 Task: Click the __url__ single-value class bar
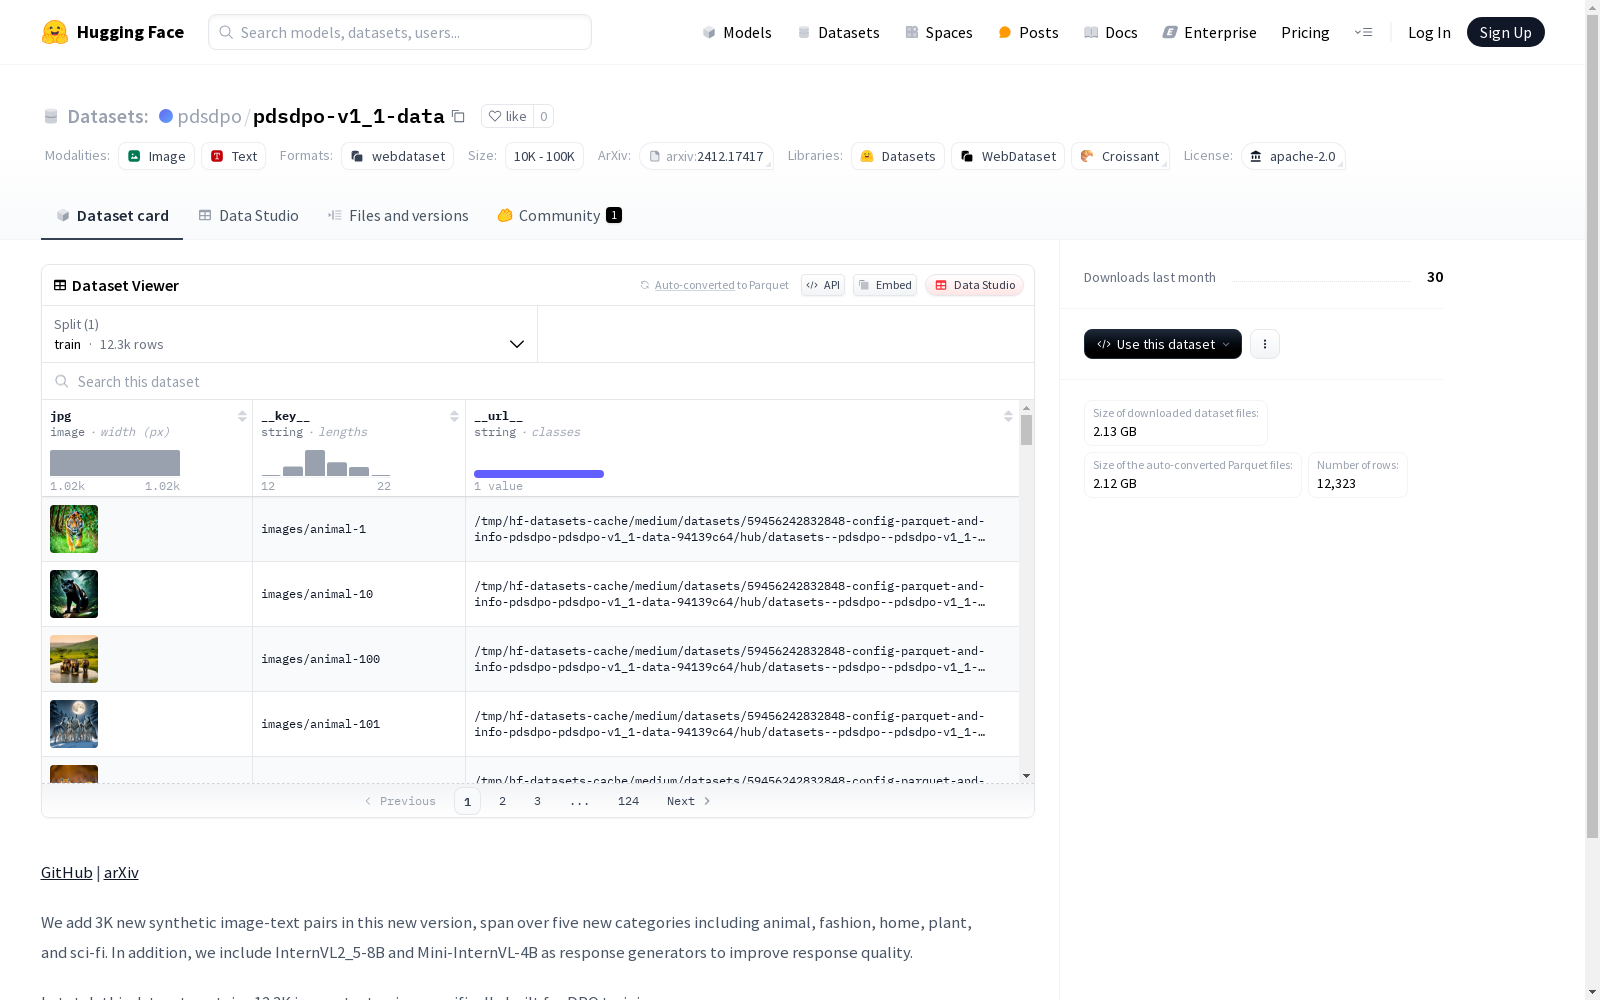pyautogui.click(x=539, y=474)
